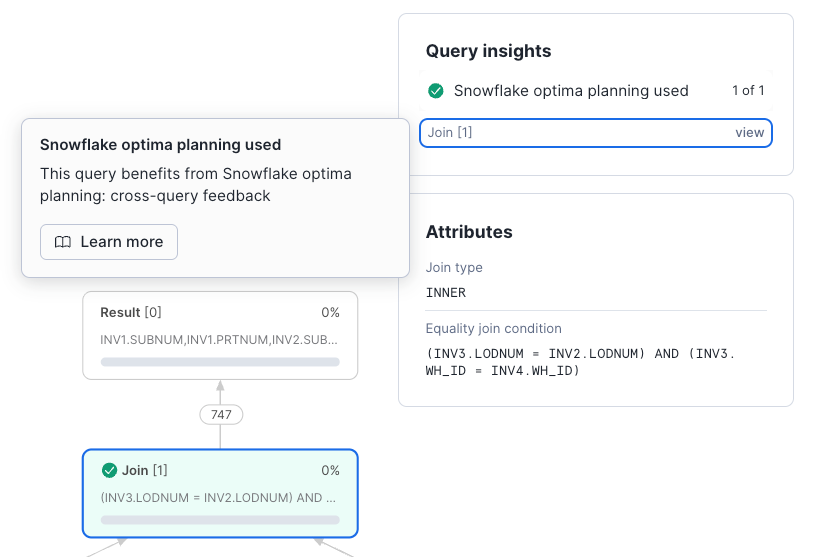This screenshot has width=819, height=557.
Task: Click the equality join condition expression text
Action: pos(580,362)
